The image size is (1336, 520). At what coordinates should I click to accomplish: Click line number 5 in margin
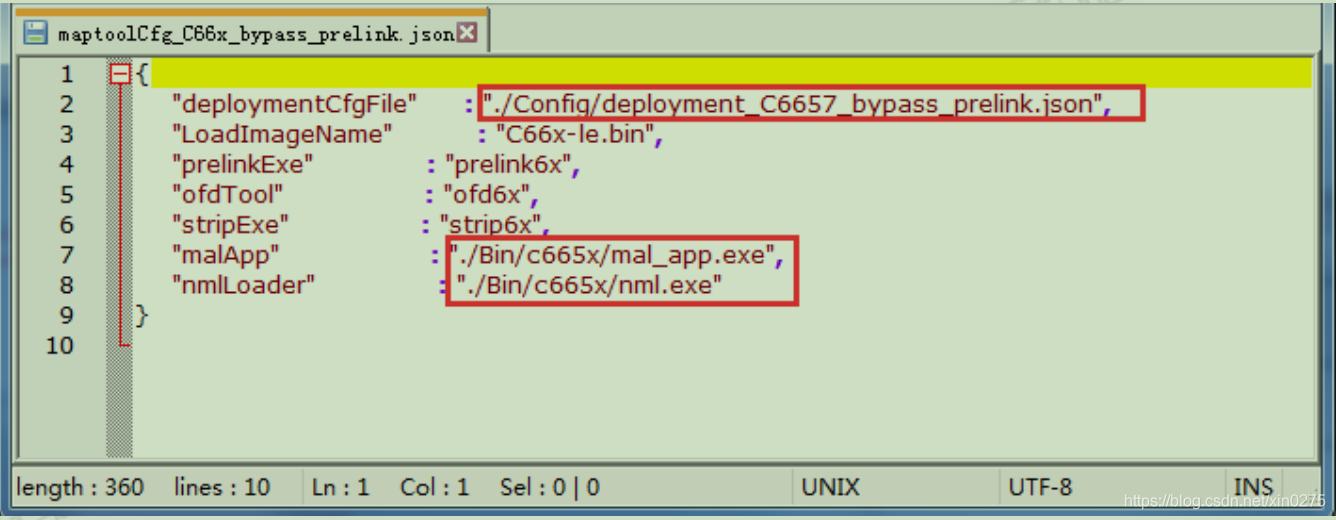coord(66,194)
